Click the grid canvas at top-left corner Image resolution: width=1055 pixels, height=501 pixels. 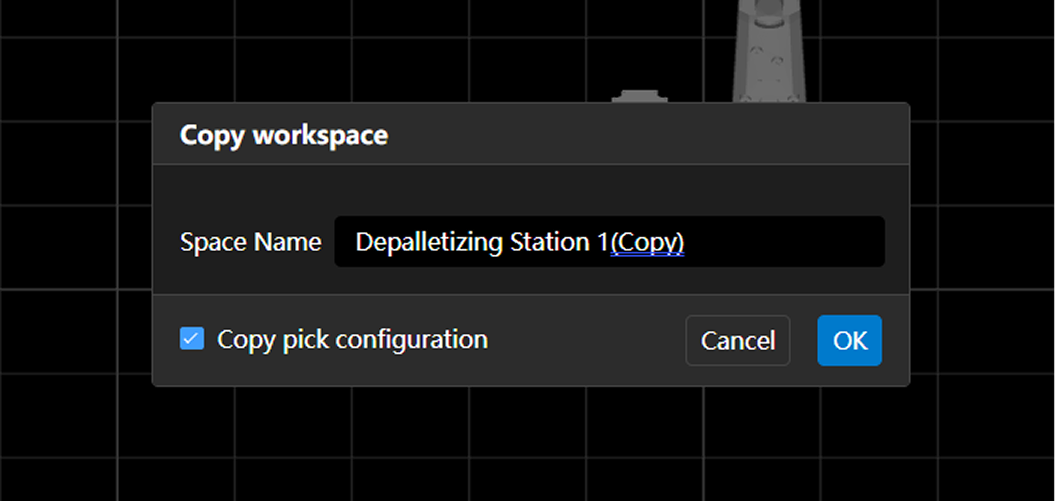click(40, 30)
